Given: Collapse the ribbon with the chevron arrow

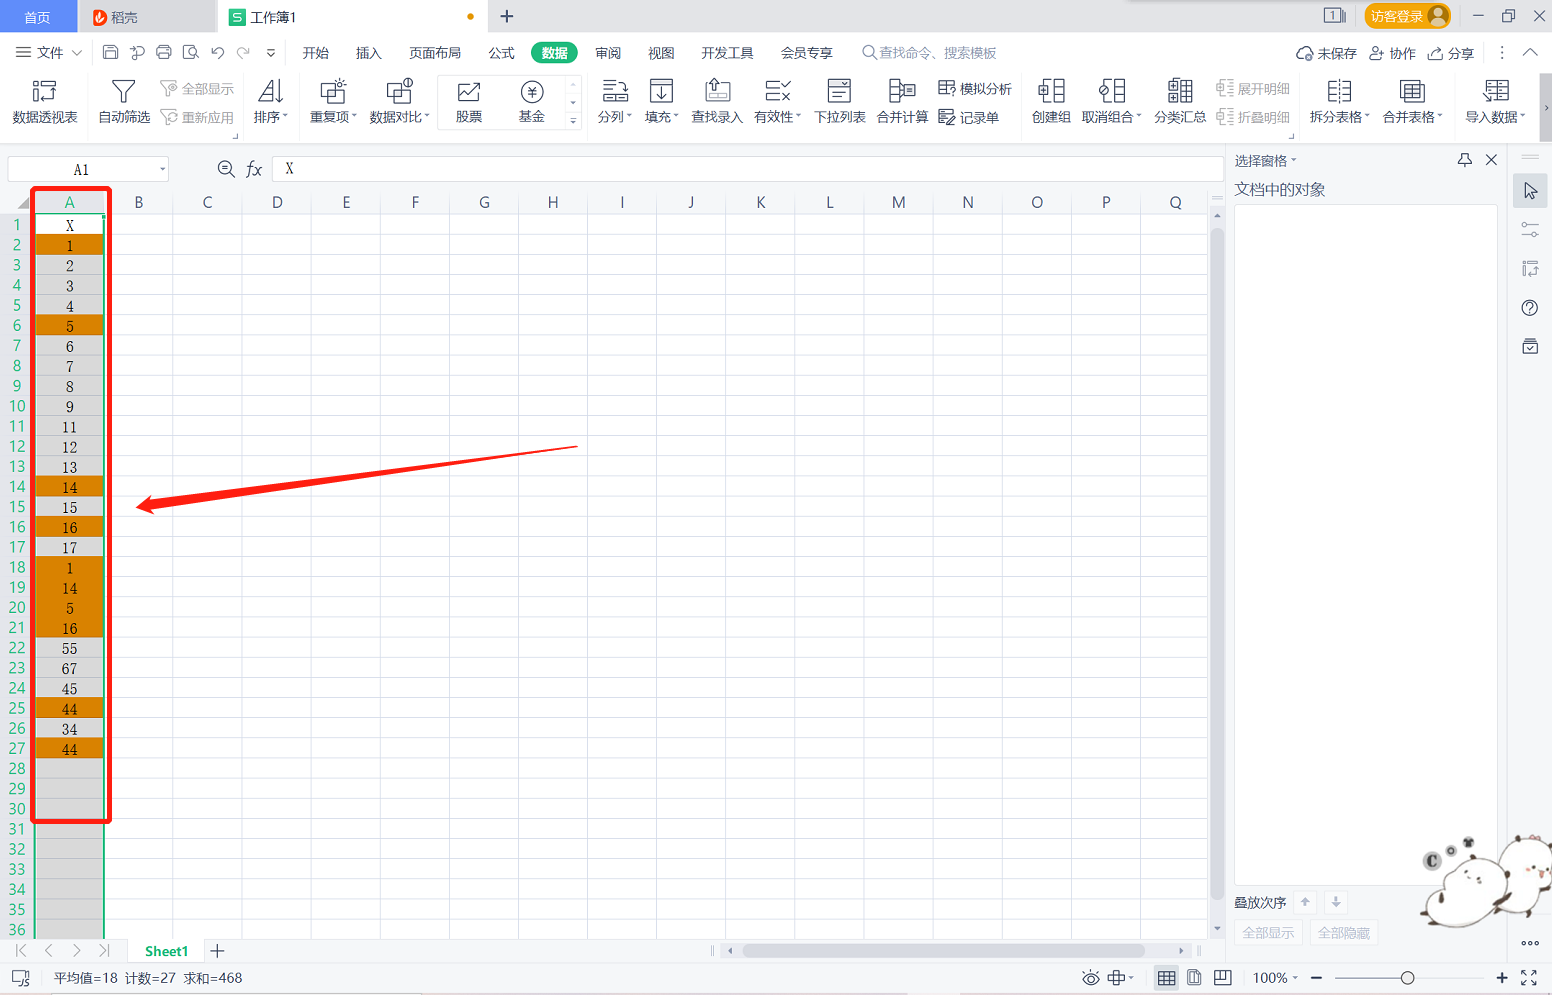Looking at the screenshot, I should 1530,52.
